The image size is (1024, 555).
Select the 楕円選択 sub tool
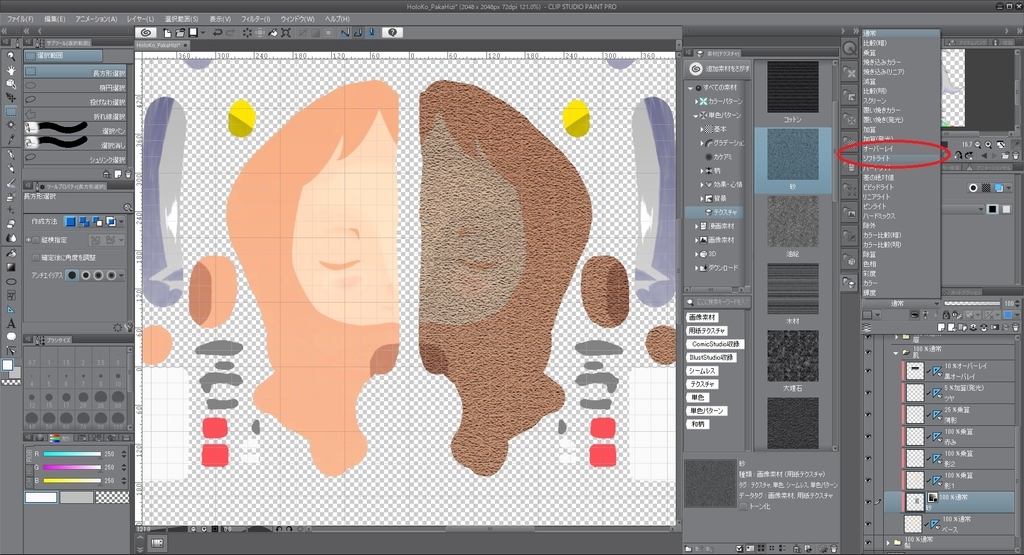[x=76, y=87]
